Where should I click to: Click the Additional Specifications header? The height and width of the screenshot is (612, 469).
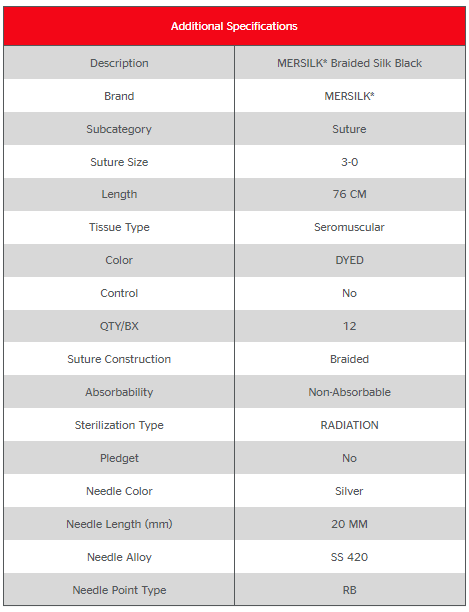pos(234,26)
